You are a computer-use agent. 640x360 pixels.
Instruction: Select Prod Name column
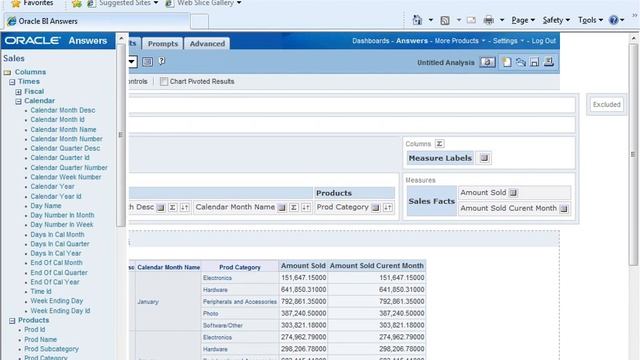click(x=40, y=340)
